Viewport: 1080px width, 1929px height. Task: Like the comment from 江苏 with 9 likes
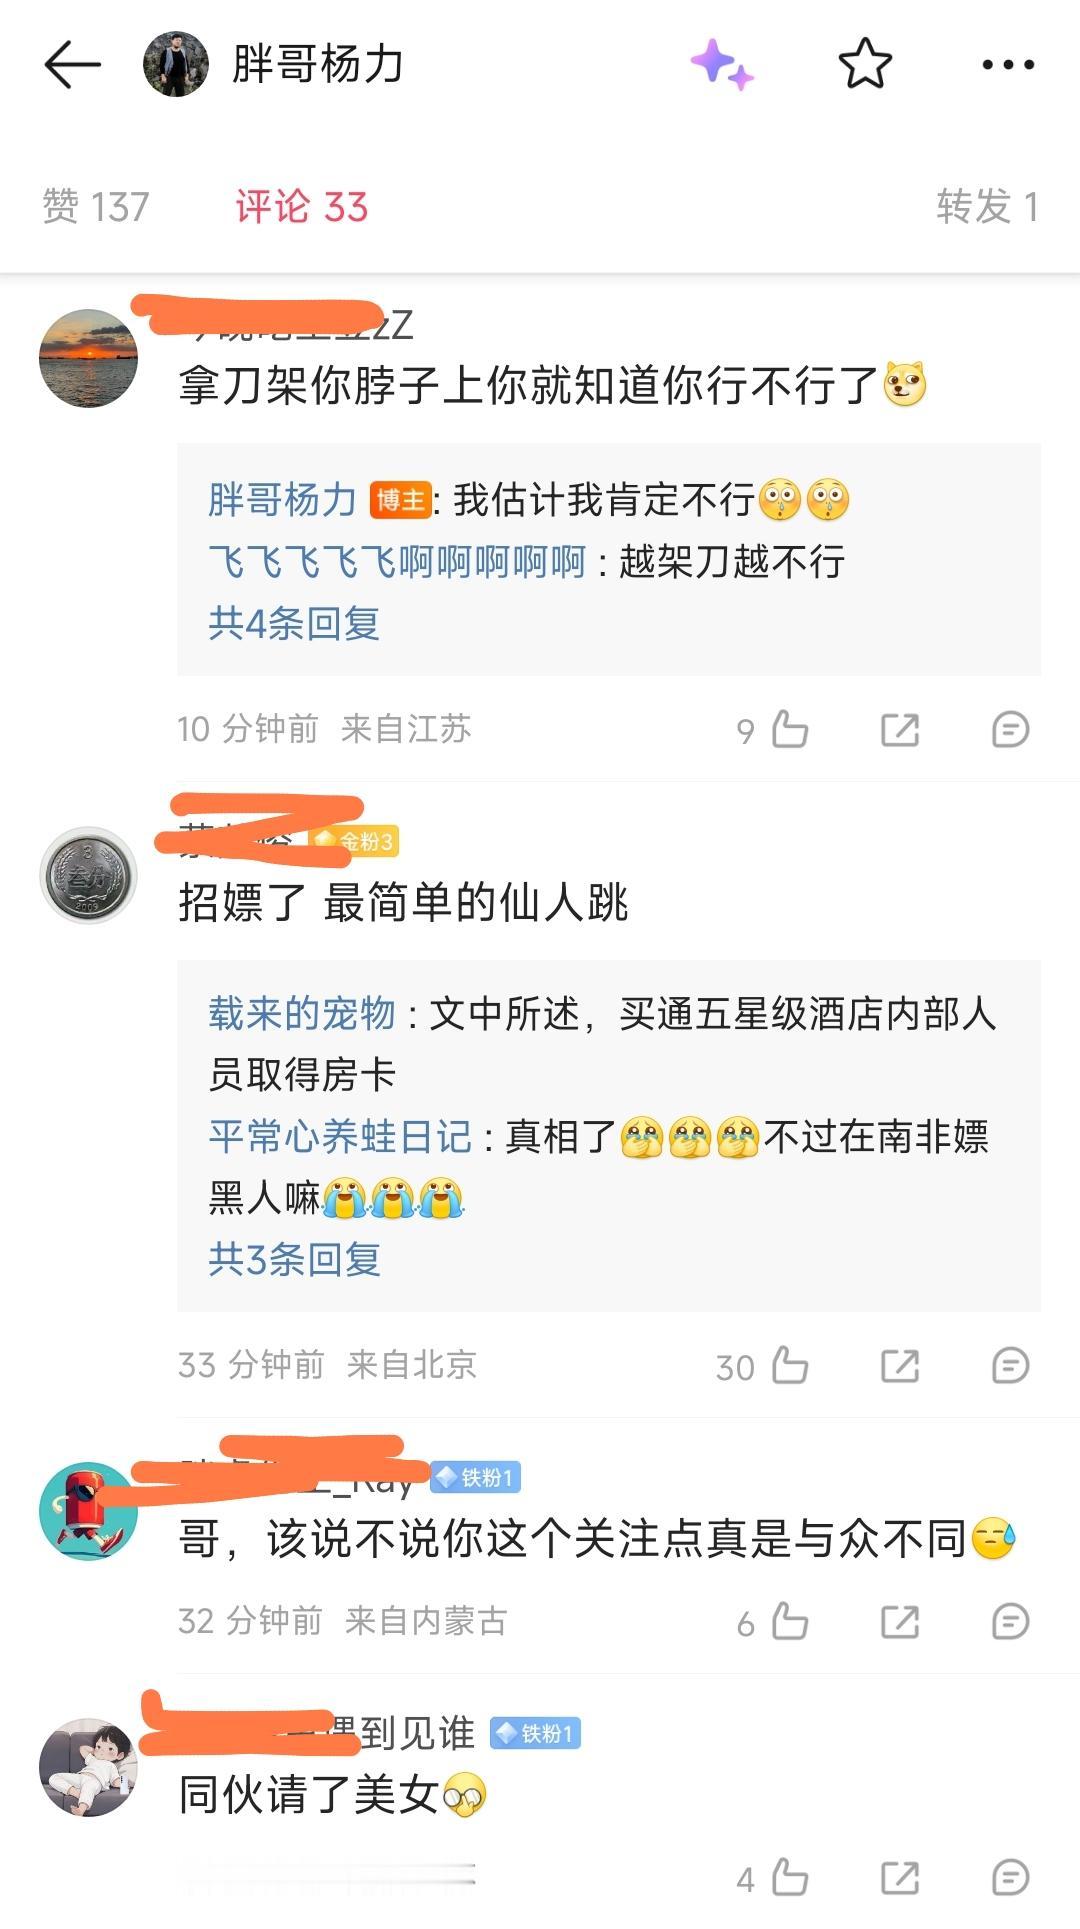[789, 729]
